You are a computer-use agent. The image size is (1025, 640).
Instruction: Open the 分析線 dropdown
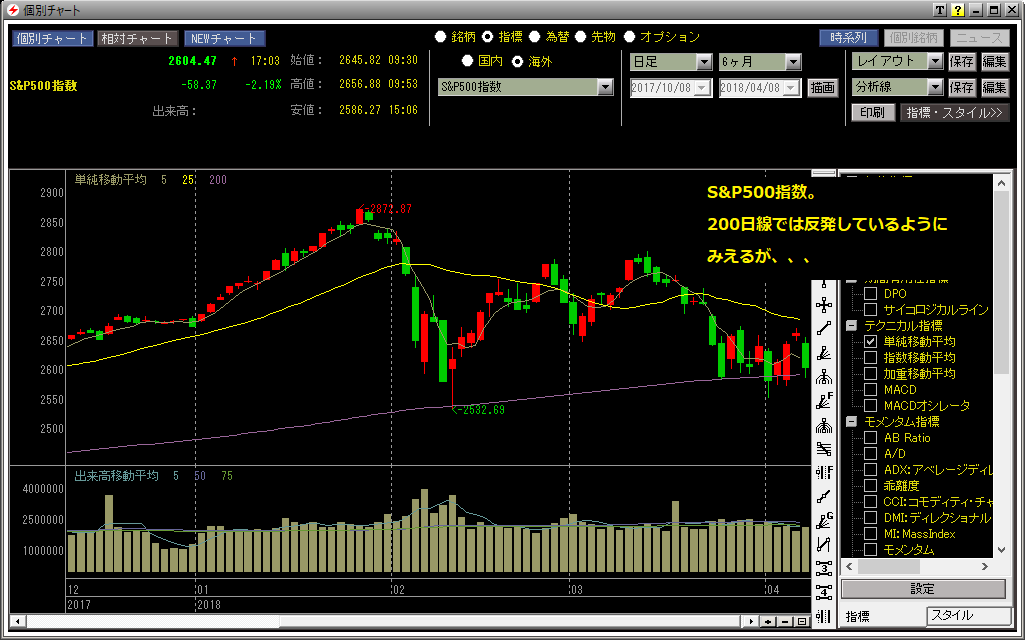(935, 87)
